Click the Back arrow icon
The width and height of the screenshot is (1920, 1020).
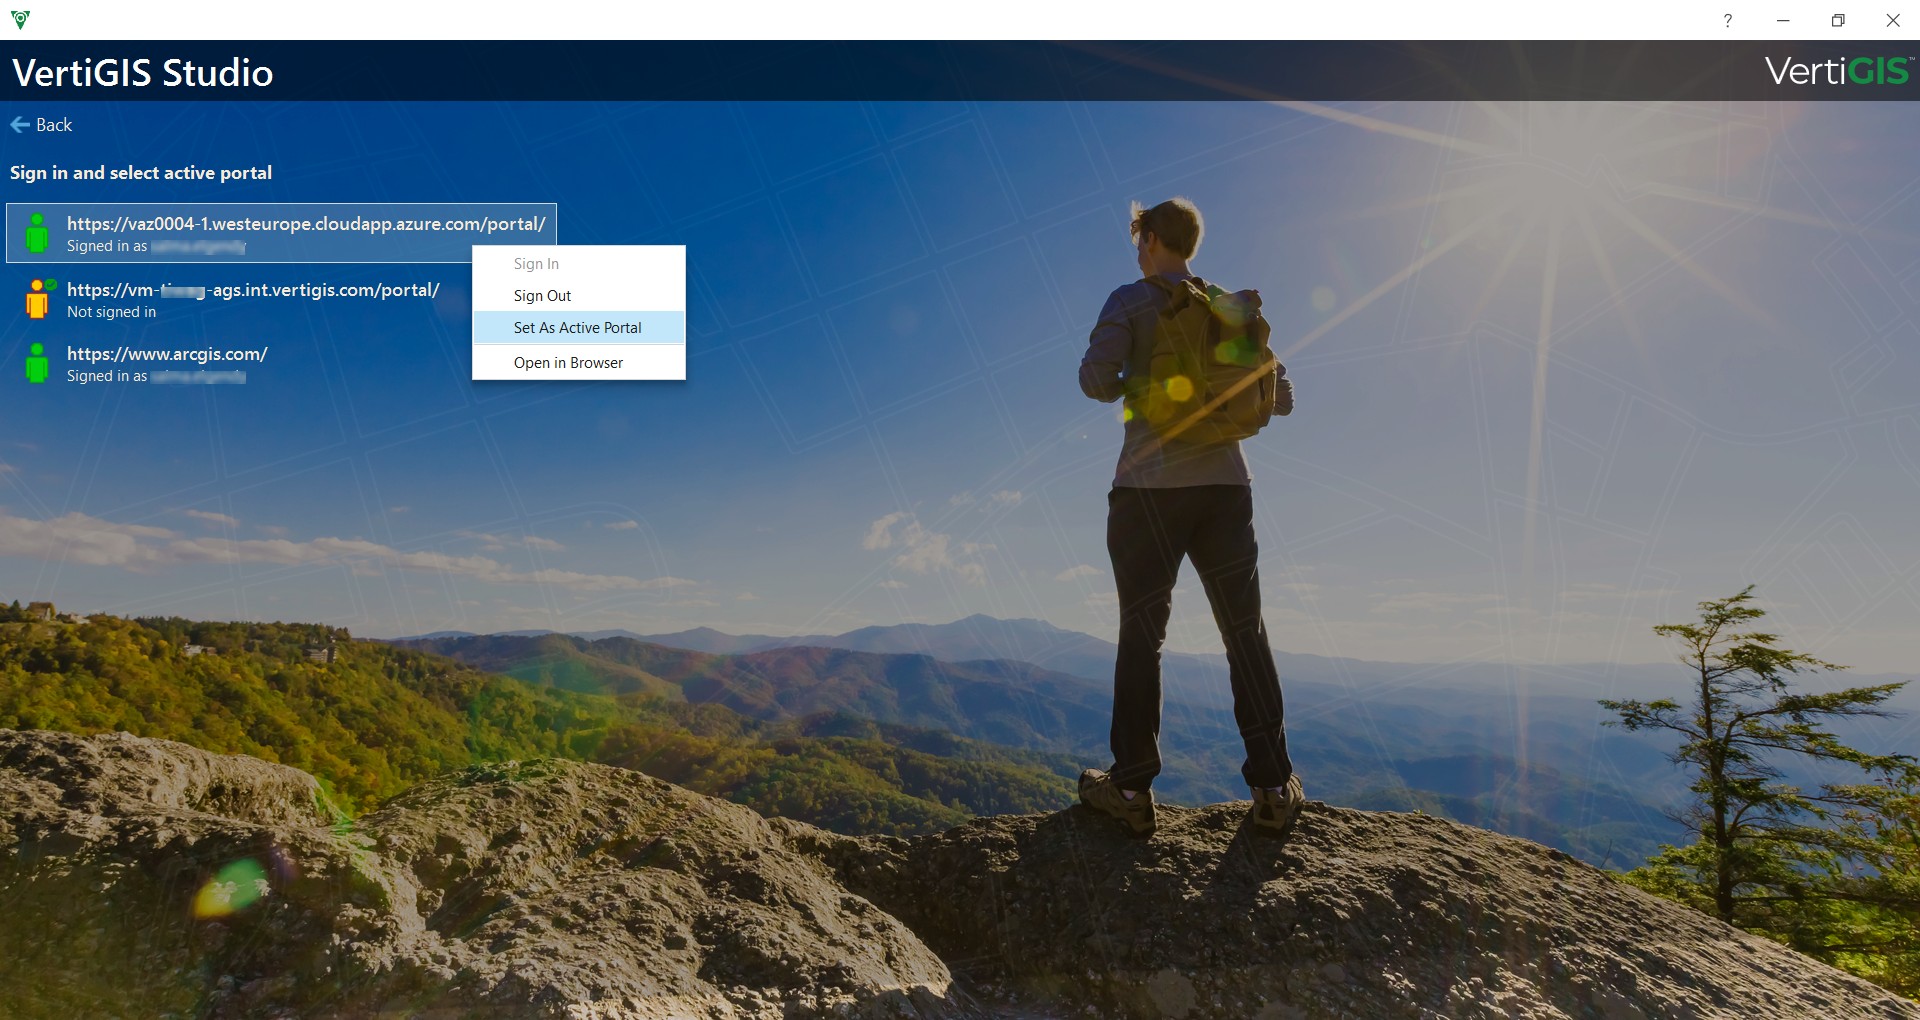point(20,125)
